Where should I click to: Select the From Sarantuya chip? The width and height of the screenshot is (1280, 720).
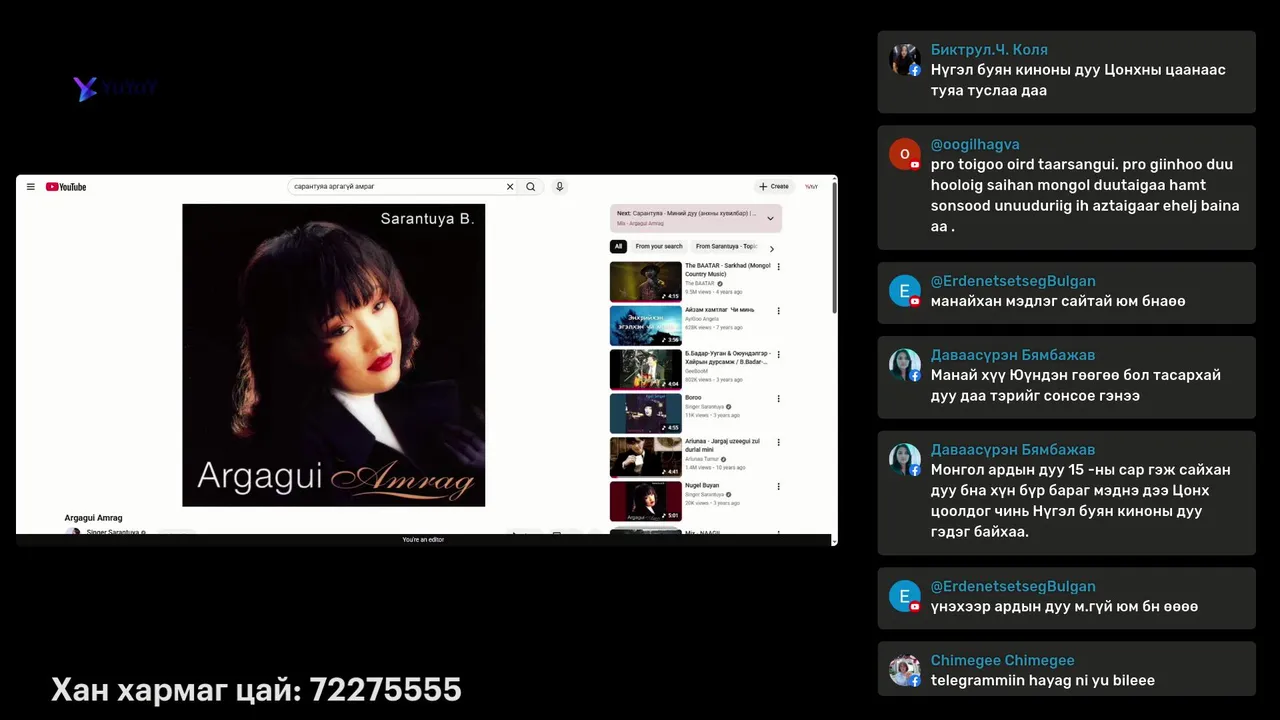click(x=726, y=246)
